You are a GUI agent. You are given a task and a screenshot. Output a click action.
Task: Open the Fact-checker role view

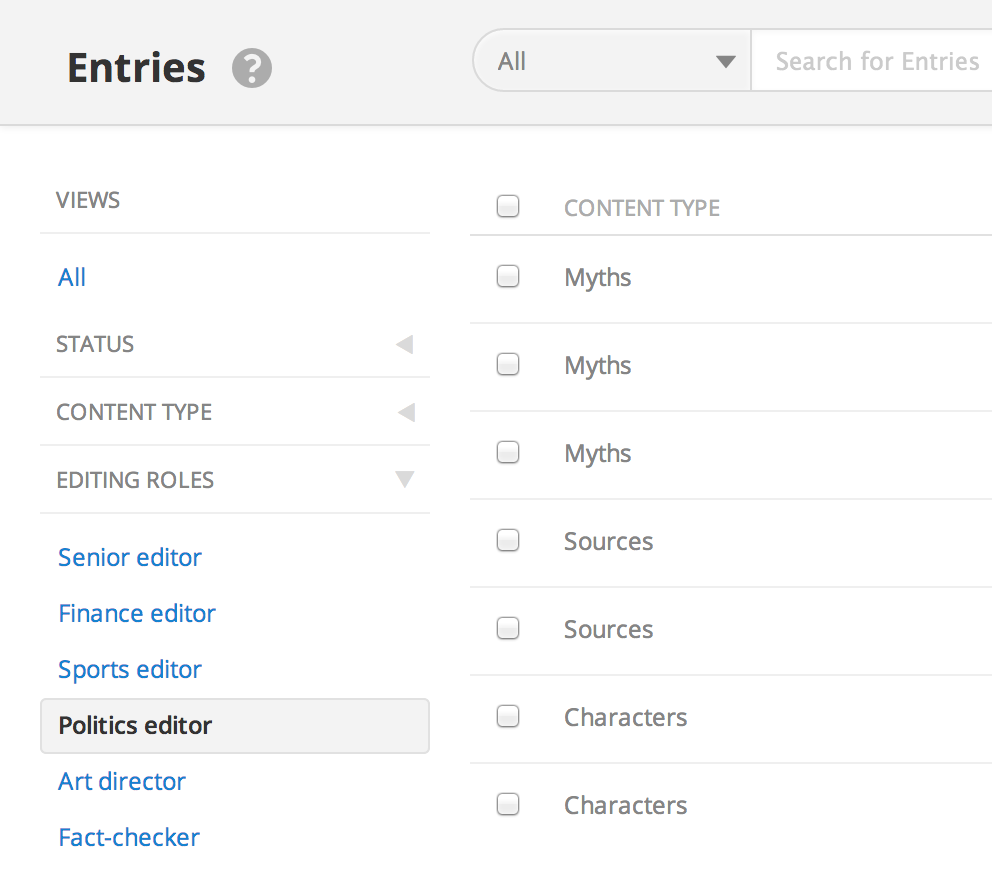[x=129, y=837]
